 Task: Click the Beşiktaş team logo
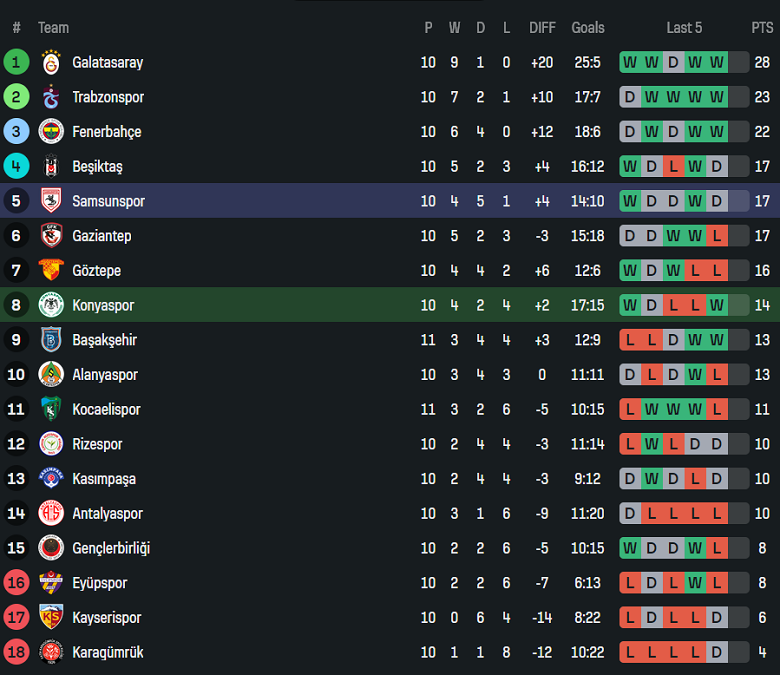[51, 166]
